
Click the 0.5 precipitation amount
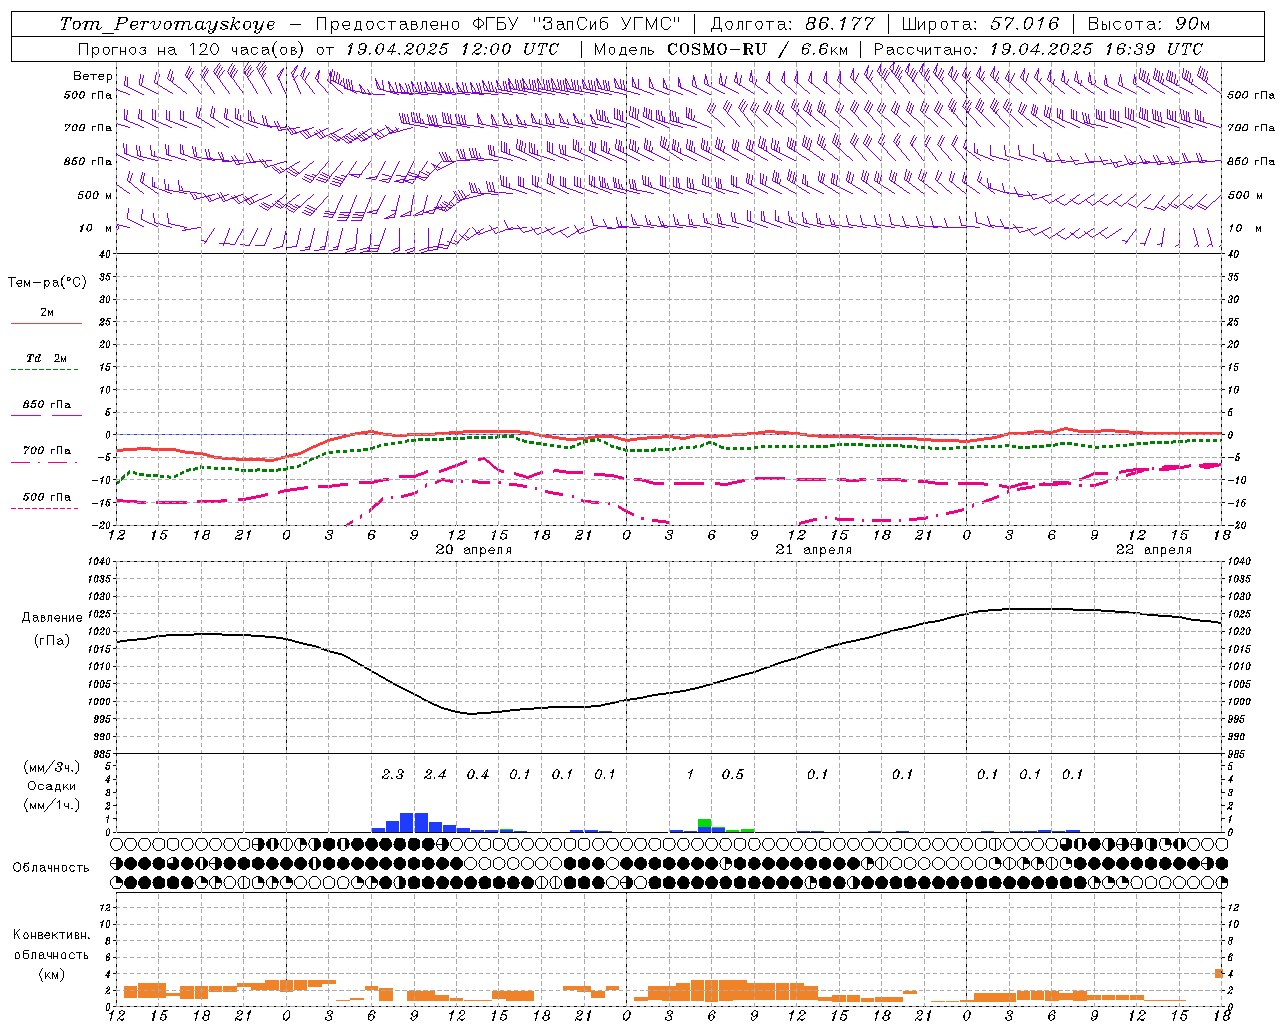point(733,774)
